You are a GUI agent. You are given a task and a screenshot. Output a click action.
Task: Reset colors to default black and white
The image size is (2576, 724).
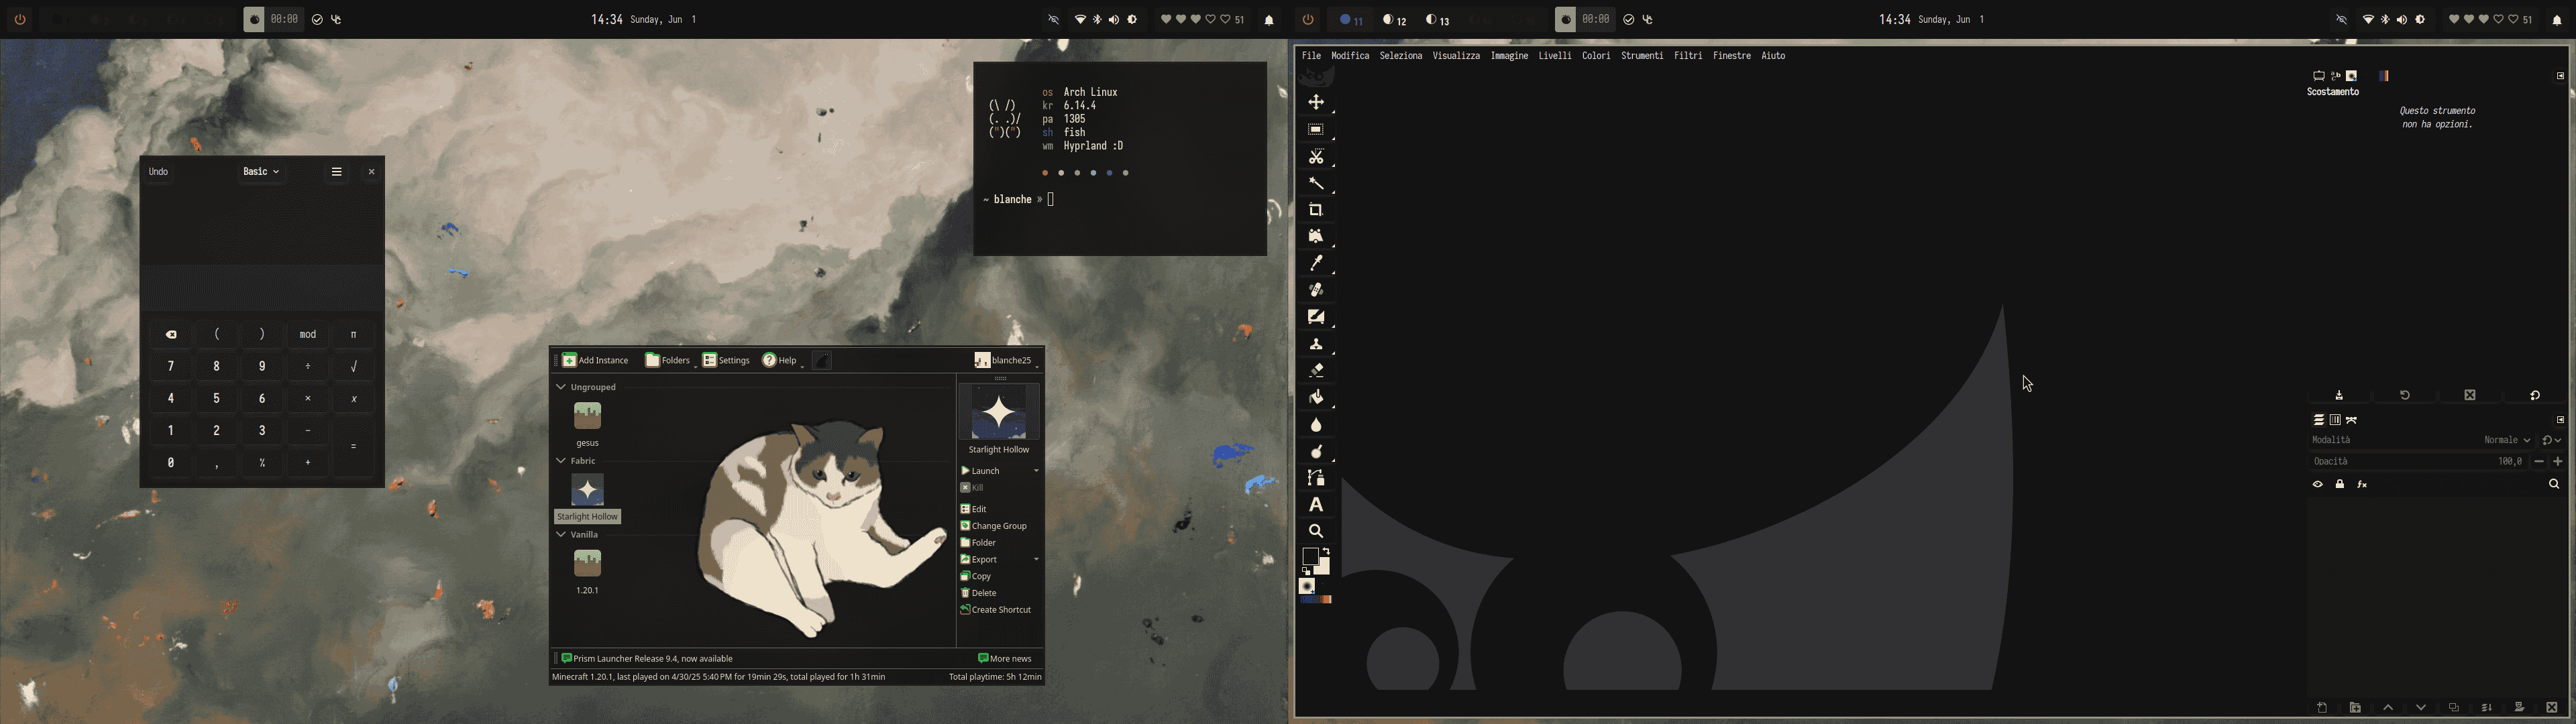pos(1306,572)
